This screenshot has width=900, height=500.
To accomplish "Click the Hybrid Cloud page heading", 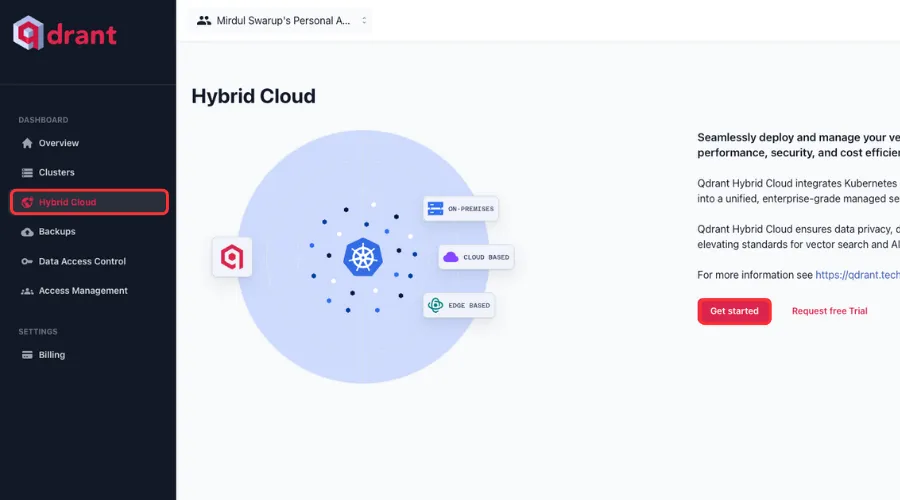I will click(253, 96).
